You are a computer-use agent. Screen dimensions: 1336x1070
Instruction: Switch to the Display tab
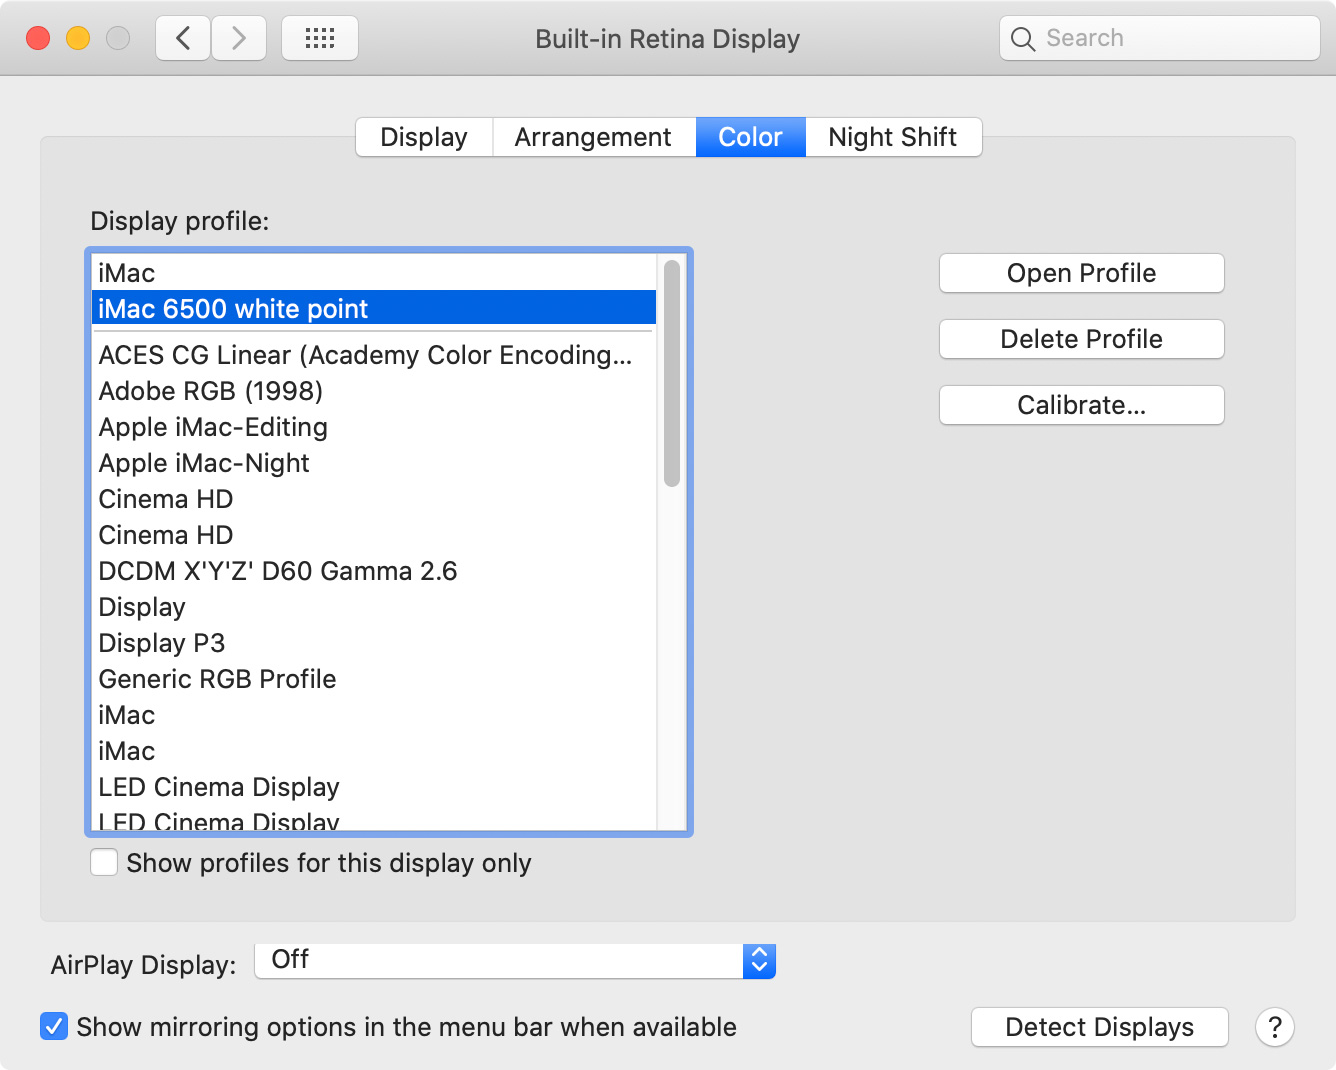(424, 137)
